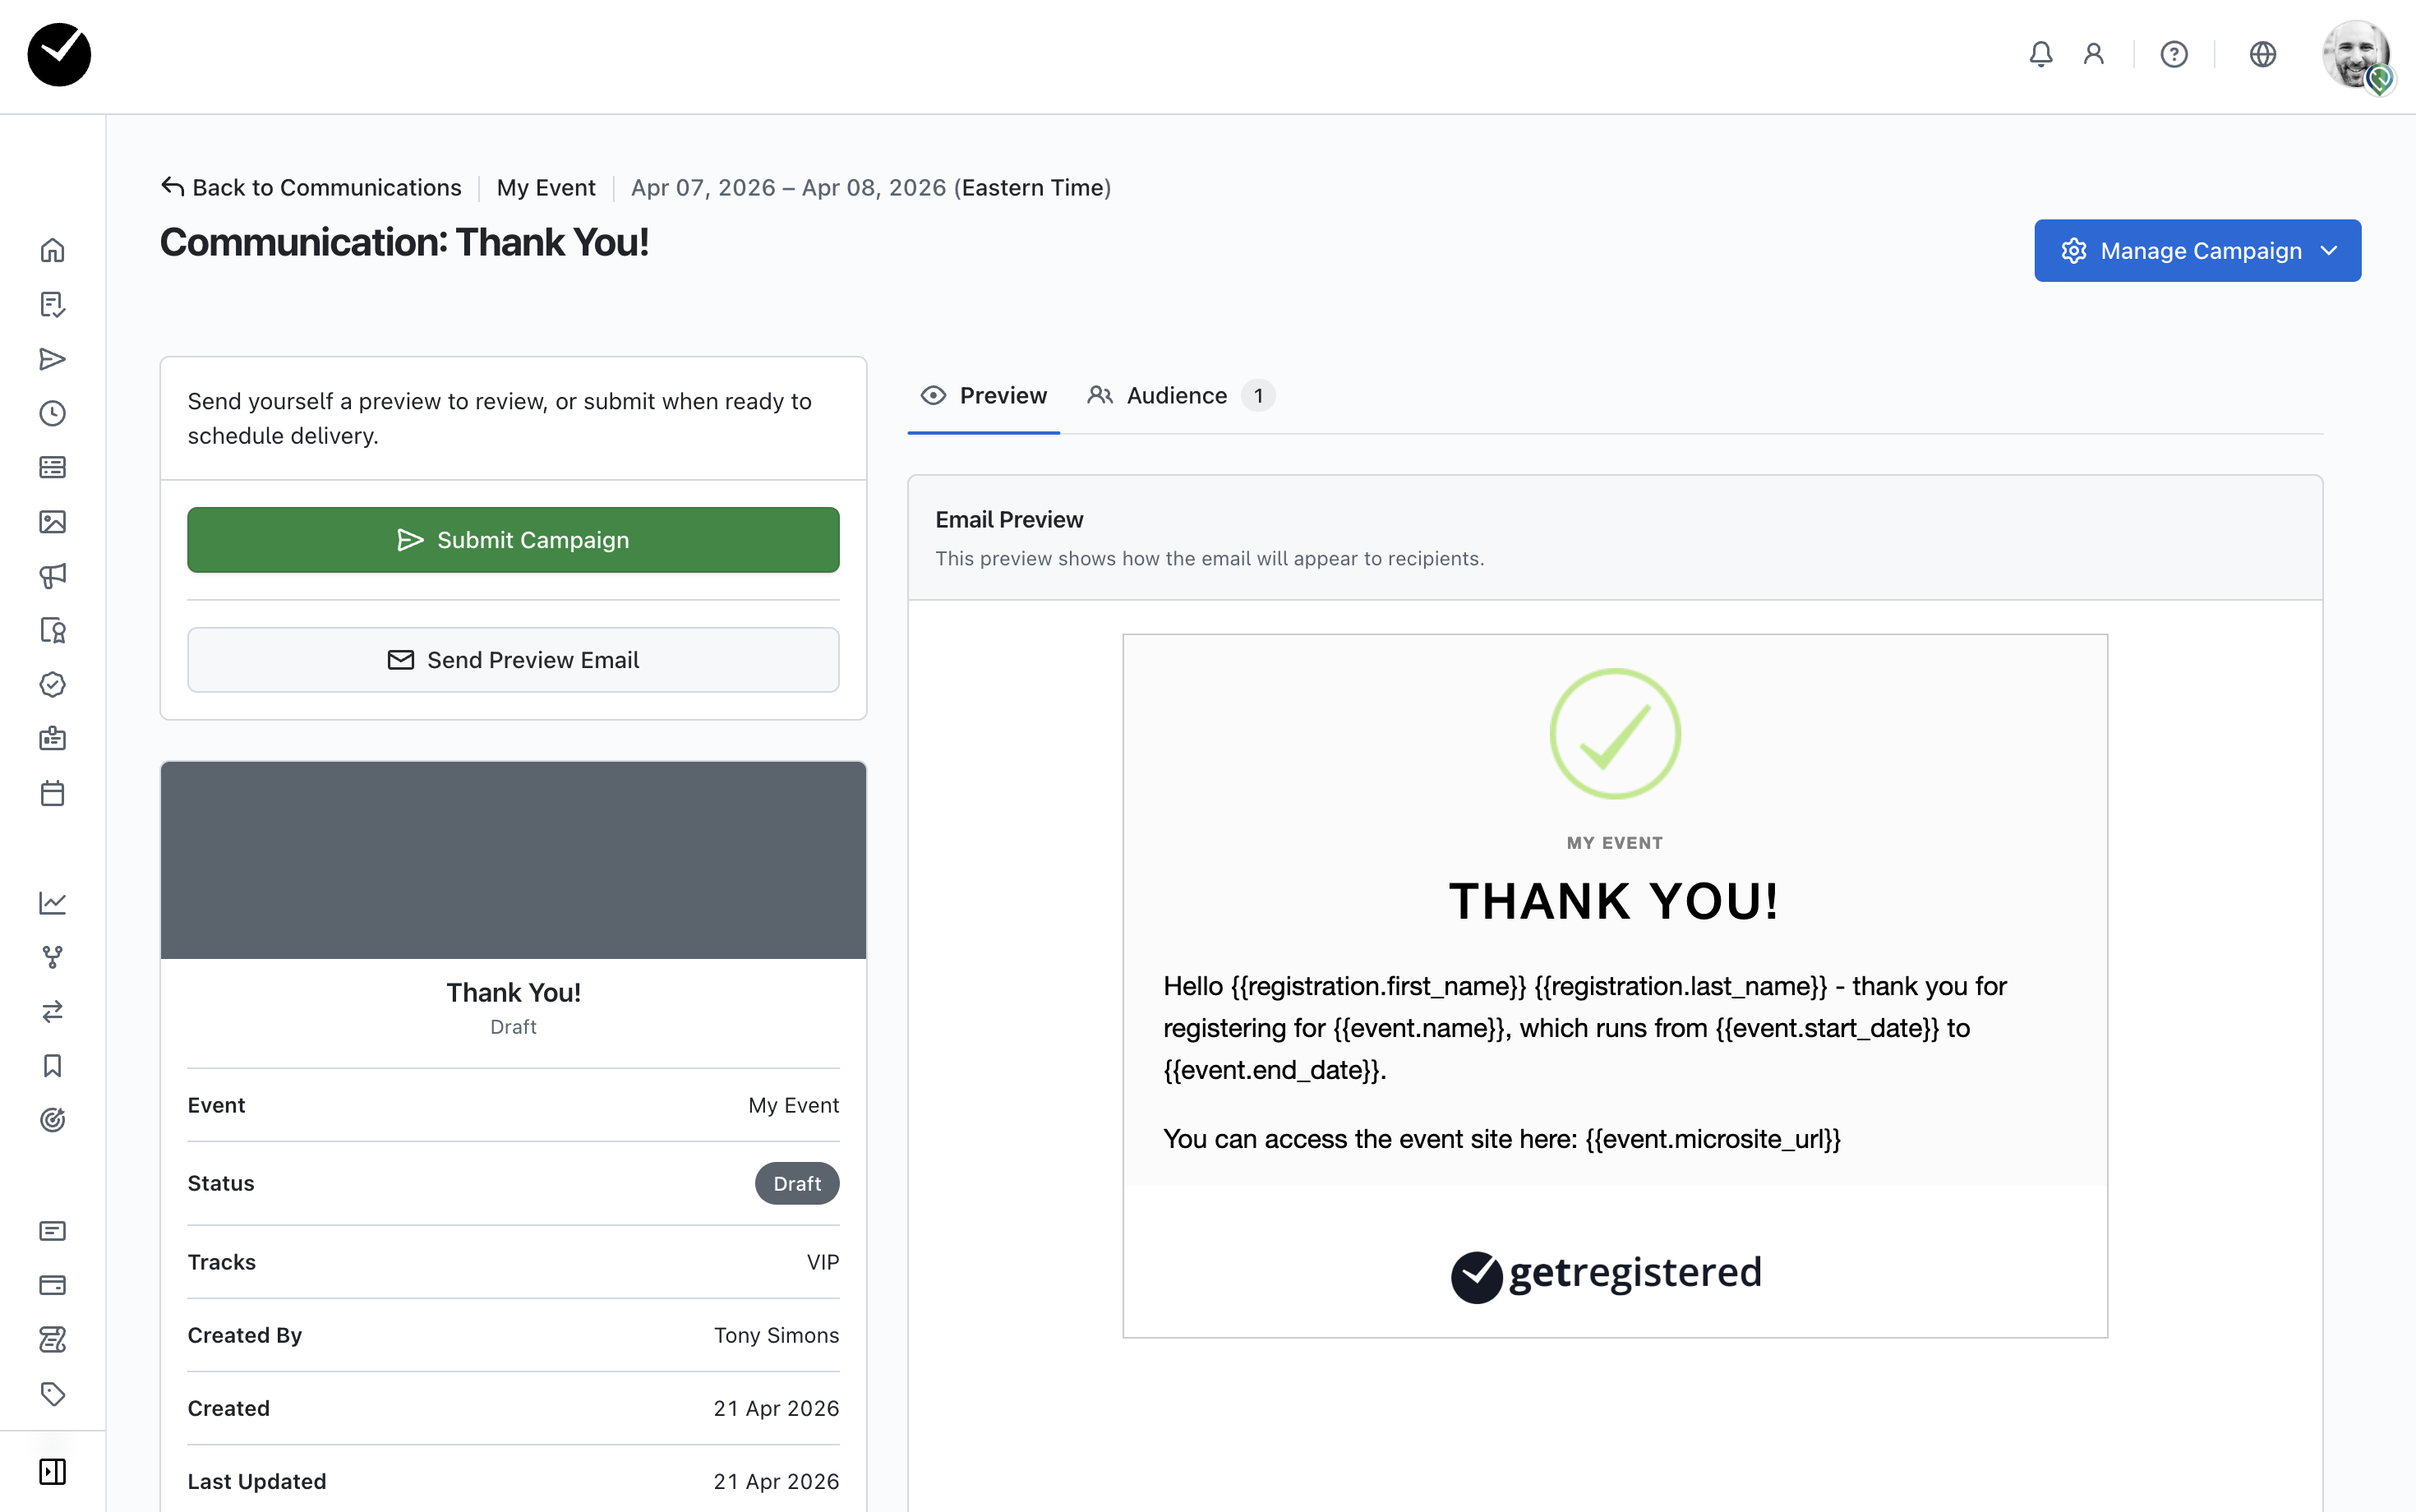This screenshot has height=1512, width=2416.
Task: Click the help question-mark icon
Action: coord(2174,54)
